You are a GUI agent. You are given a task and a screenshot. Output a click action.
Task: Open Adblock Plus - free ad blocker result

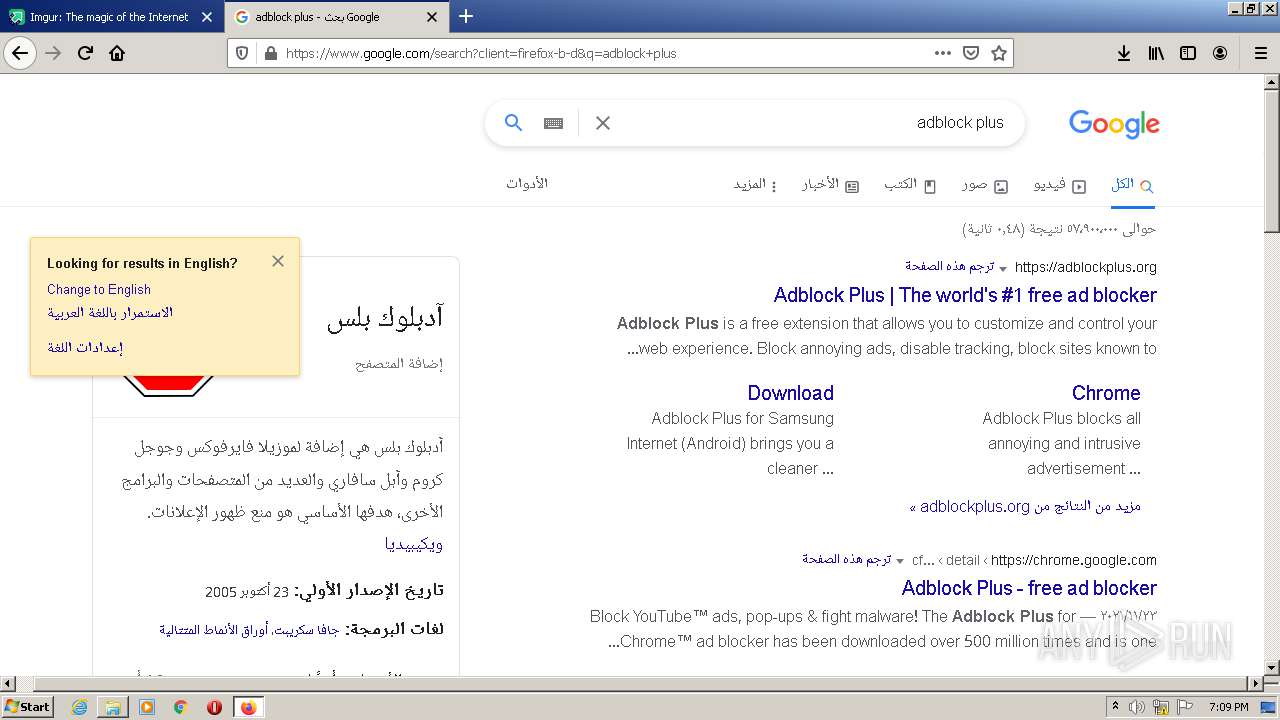1029,588
